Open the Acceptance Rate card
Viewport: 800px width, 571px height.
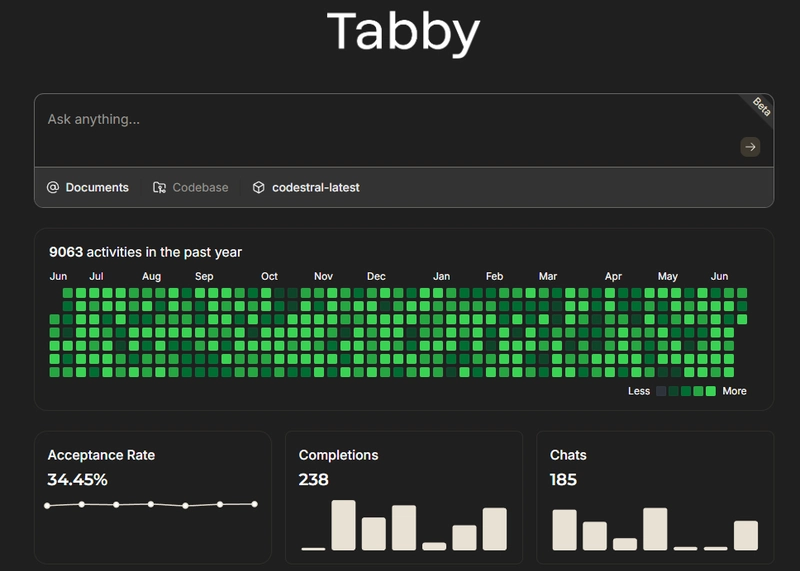pos(153,497)
